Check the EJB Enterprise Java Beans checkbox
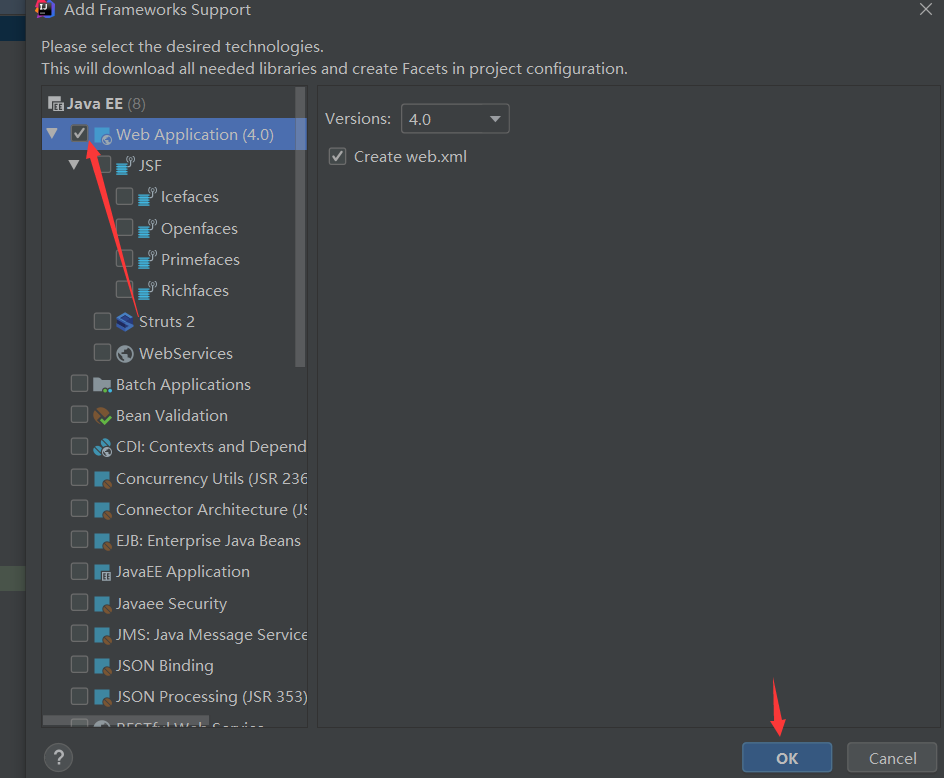 pos(79,540)
